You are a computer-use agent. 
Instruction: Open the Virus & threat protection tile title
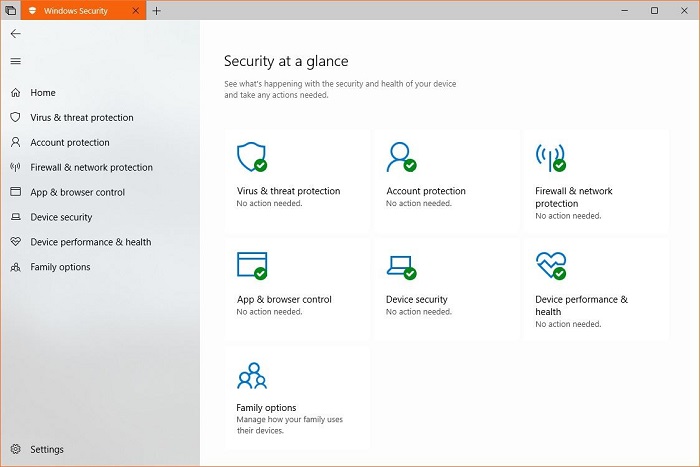[x=288, y=191]
